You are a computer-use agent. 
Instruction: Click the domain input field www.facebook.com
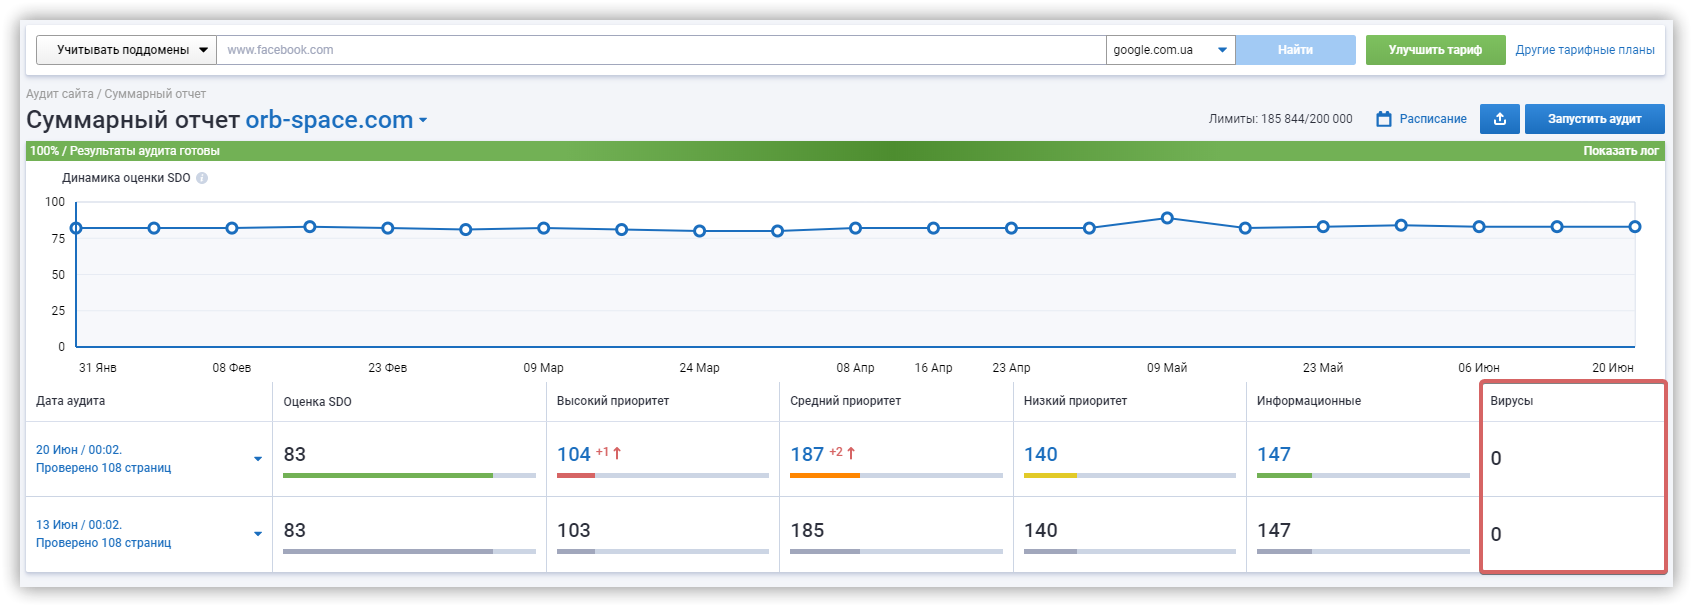point(660,50)
